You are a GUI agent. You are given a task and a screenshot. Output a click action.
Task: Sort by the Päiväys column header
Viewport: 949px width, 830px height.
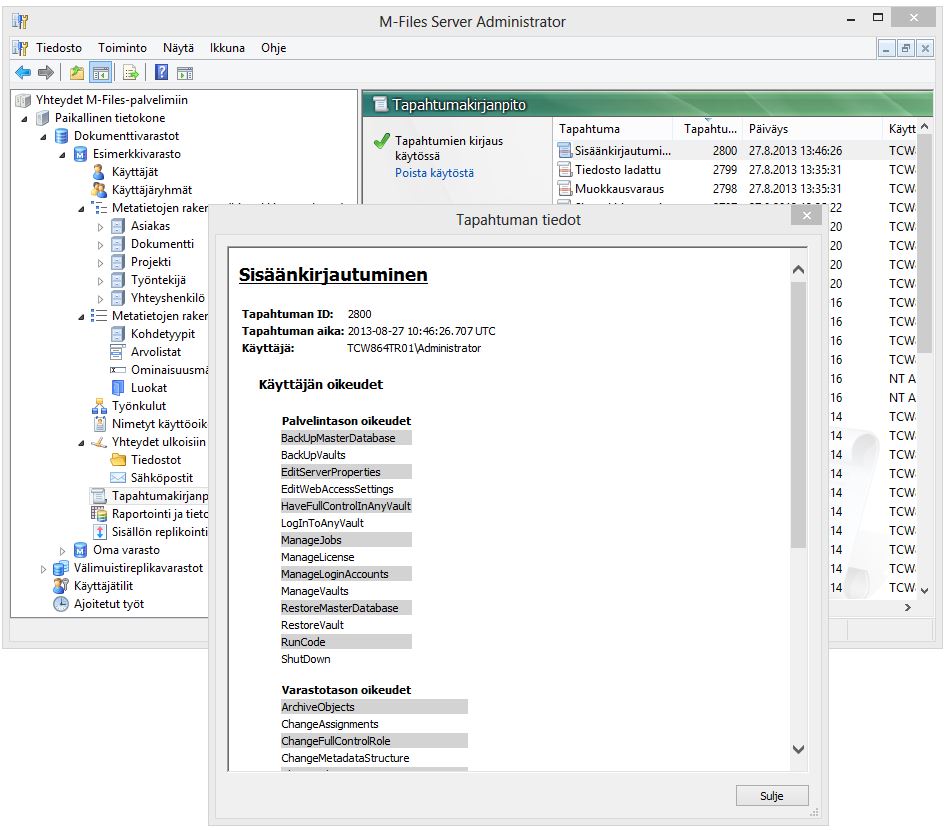(x=813, y=129)
